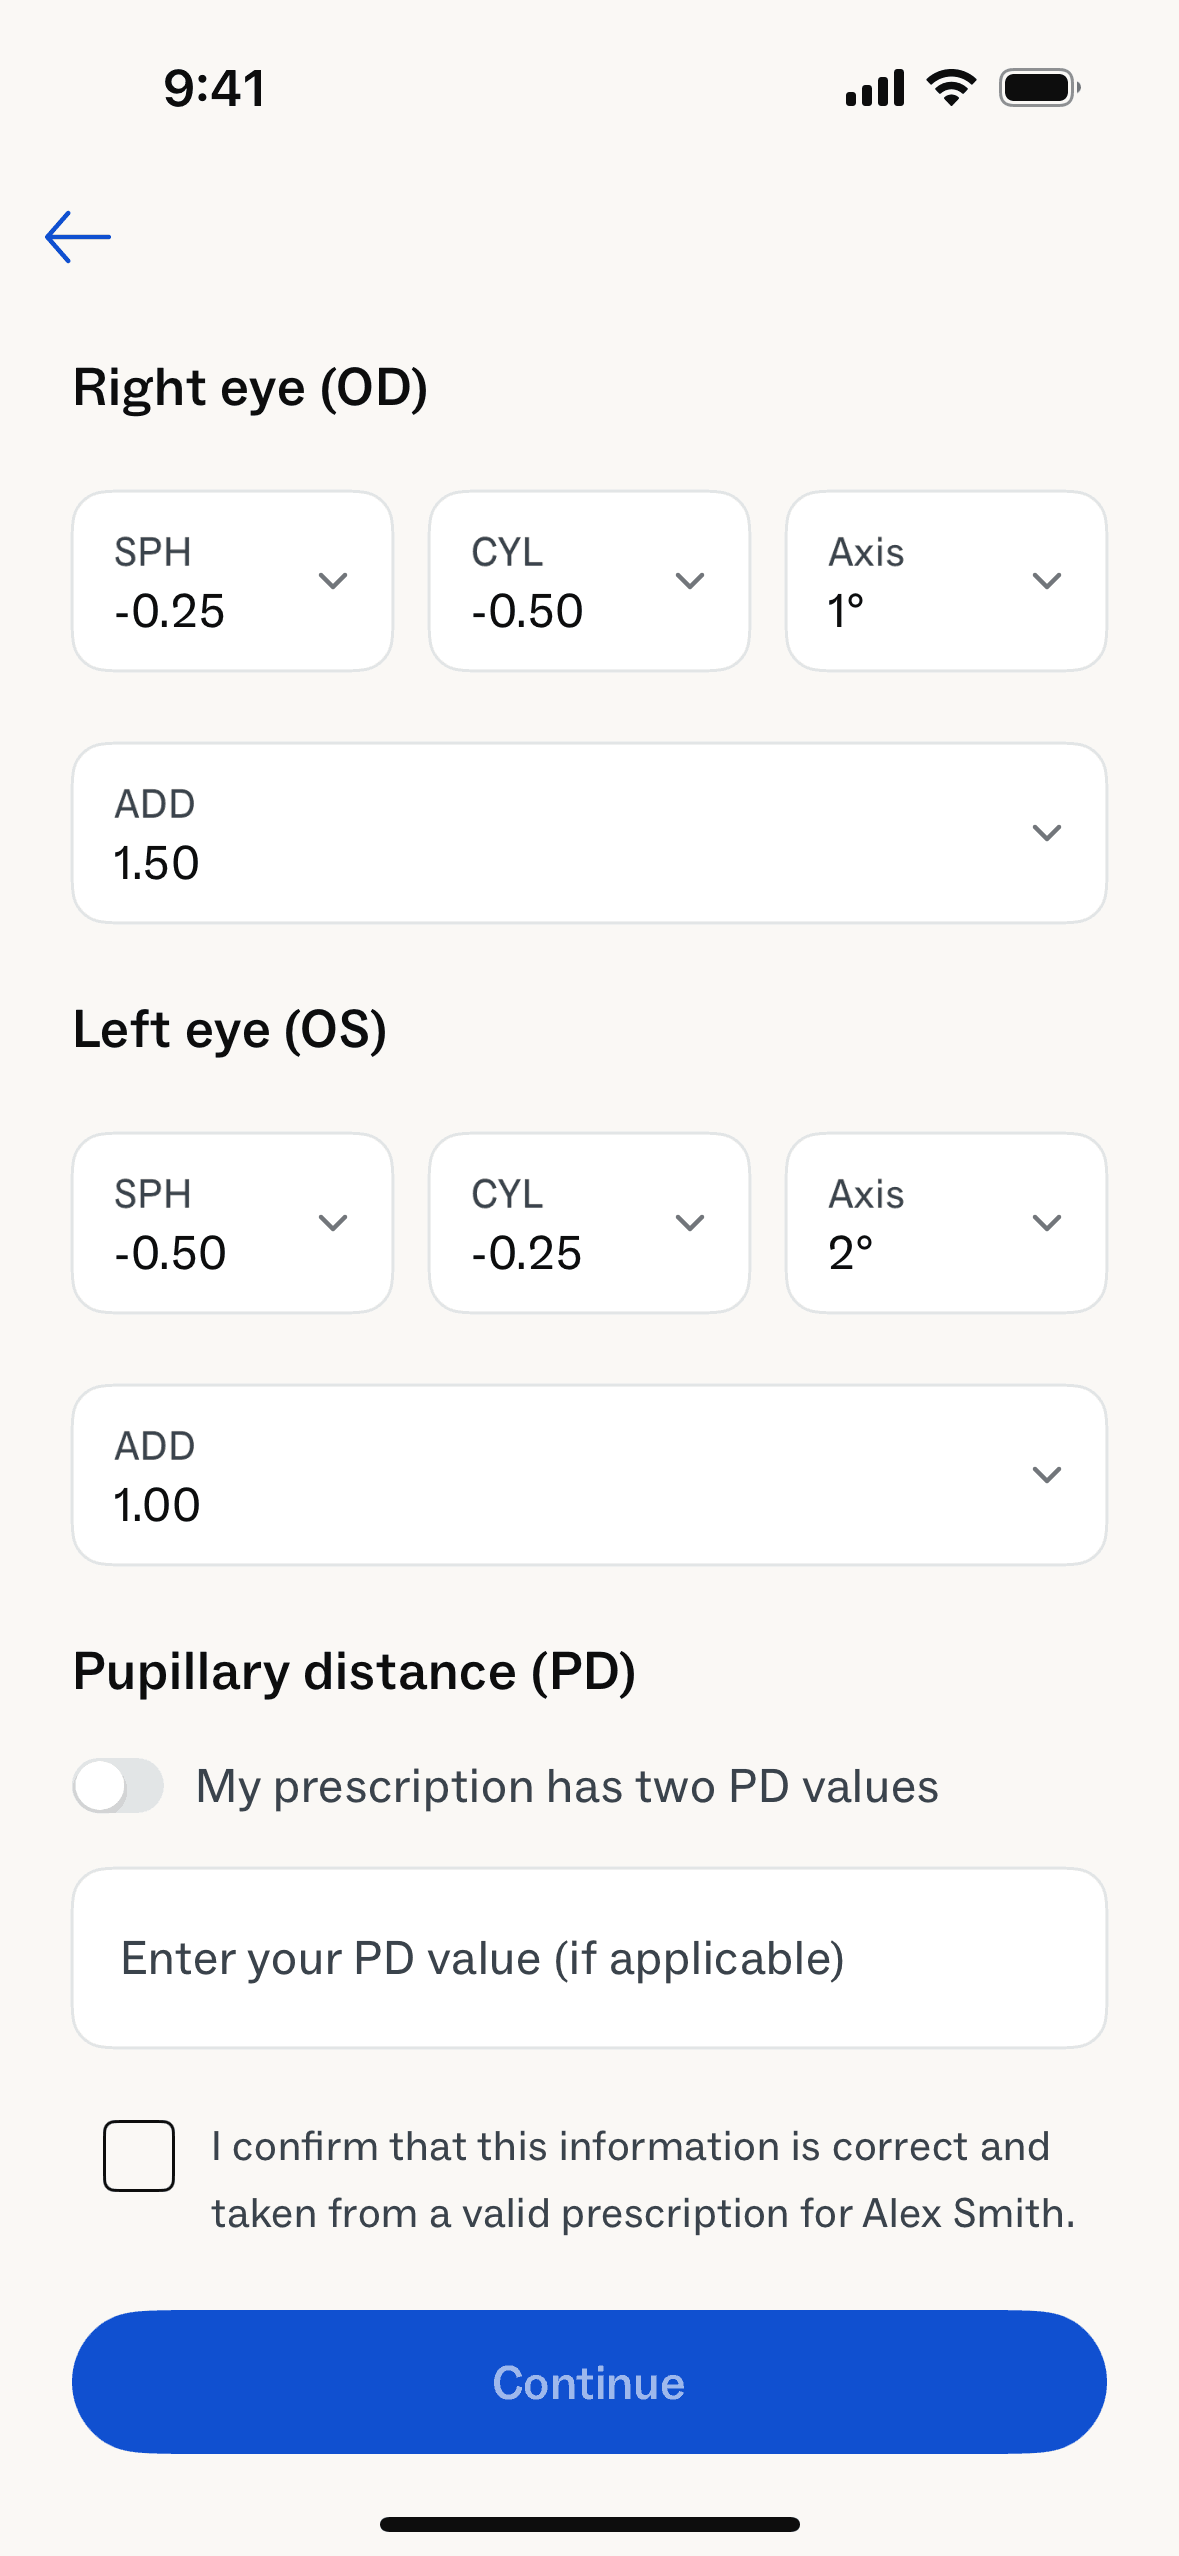The width and height of the screenshot is (1179, 2556).
Task: Tap the cellular signal bars icon
Action: (x=875, y=88)
